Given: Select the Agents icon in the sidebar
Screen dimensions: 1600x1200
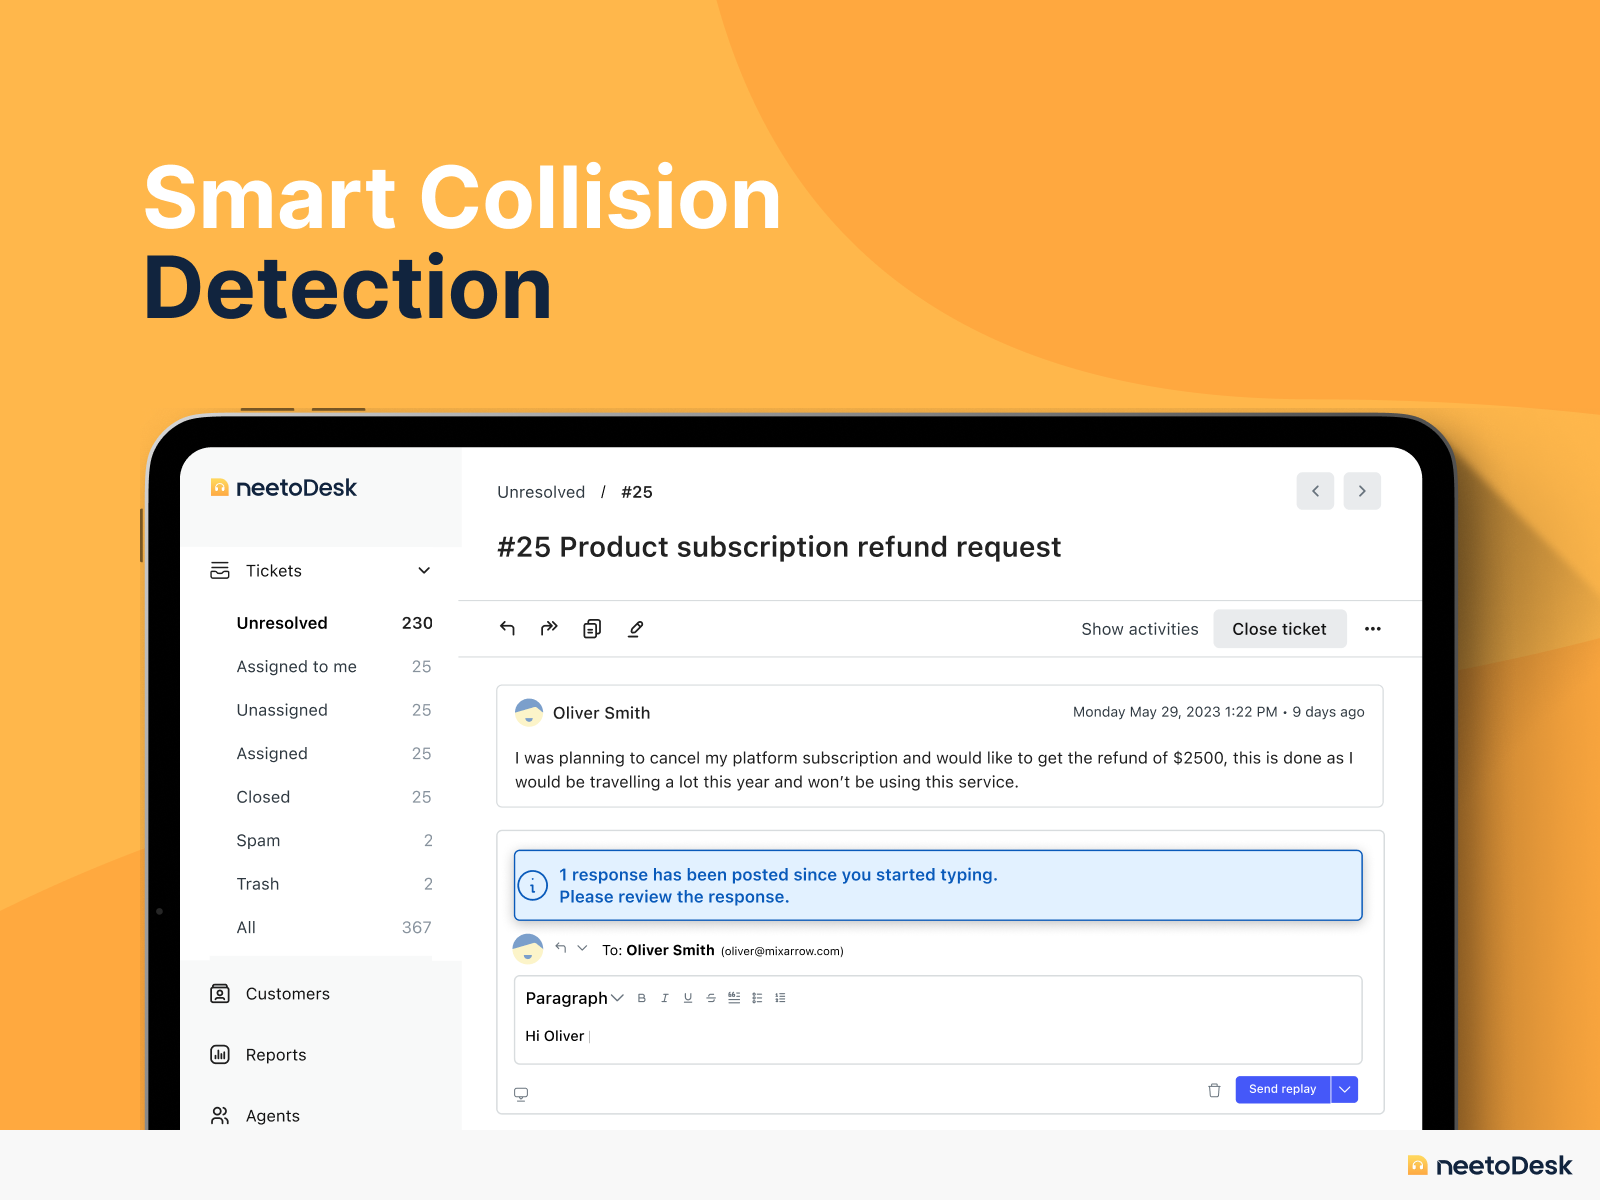Looking at the screenshot, I should coord(220,1115).
